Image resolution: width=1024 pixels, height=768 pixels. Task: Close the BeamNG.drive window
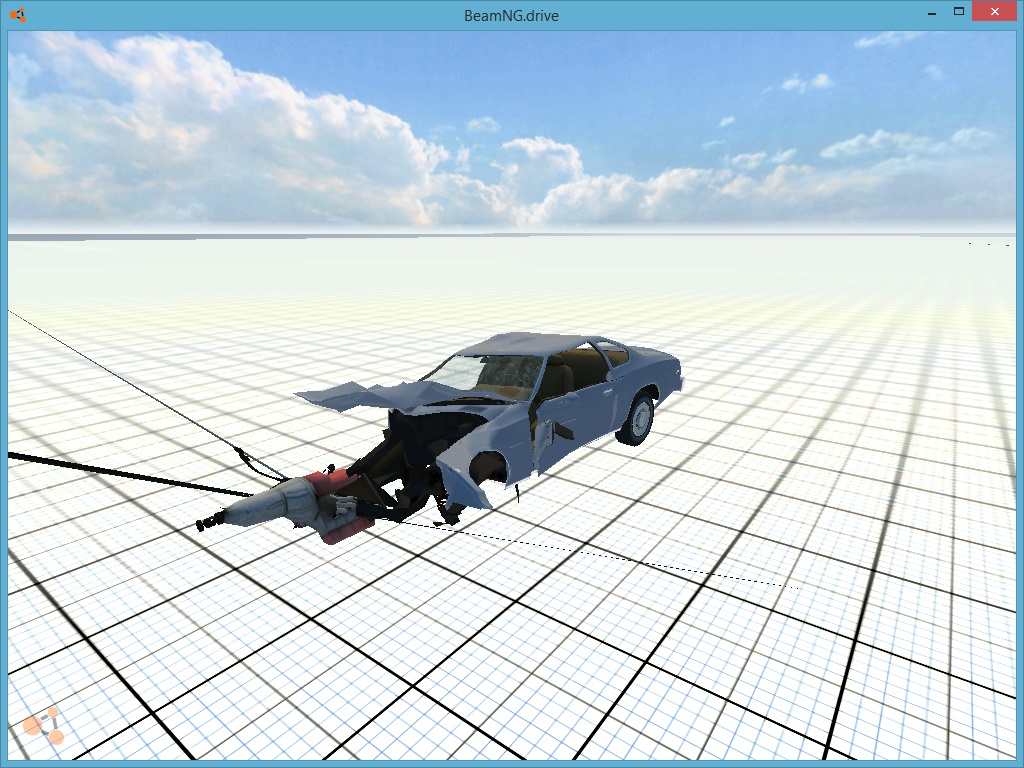[x=995, y=11]
